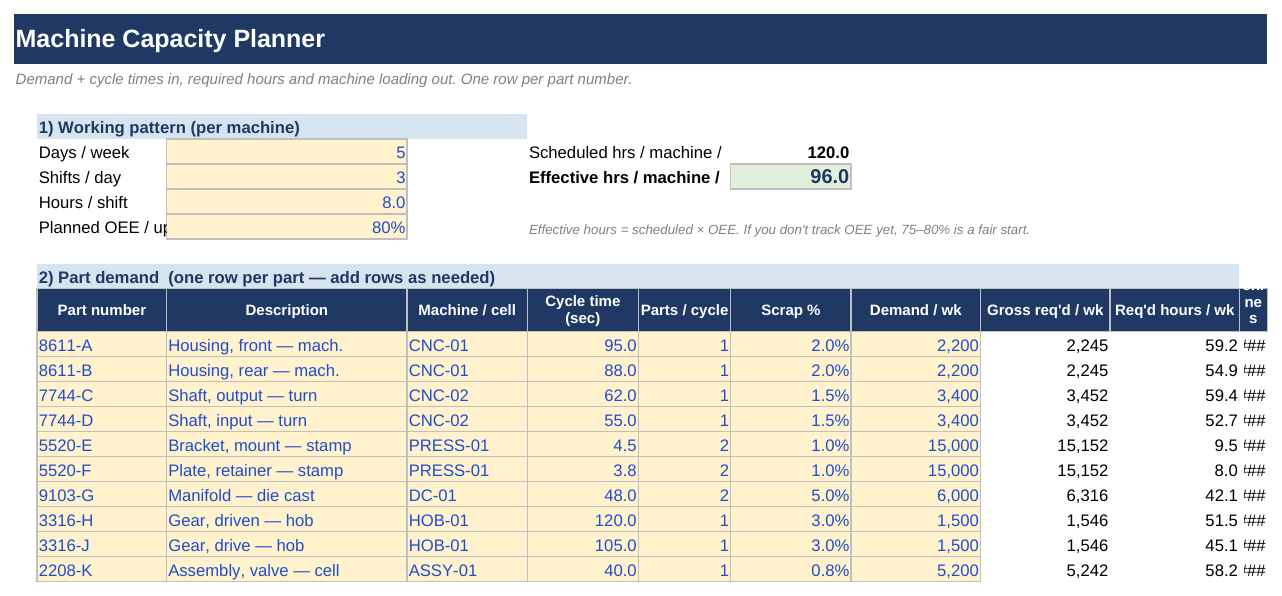Select cycle time 48.0
This screenshot has height=596, width=1282.
[x=583, y=495]
